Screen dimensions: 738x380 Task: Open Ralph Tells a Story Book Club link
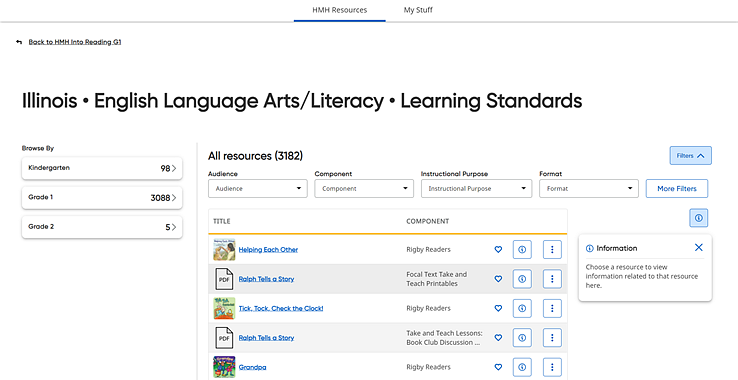pyautogui.click(x=266, y=338)
